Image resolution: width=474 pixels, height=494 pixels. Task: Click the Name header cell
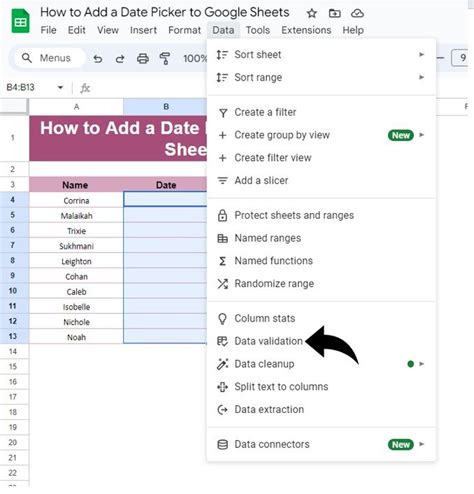[76, 185]
